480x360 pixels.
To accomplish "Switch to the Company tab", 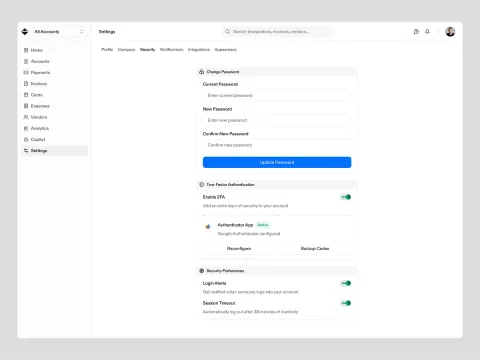I will pyautogui.click(x=126, y=50).
